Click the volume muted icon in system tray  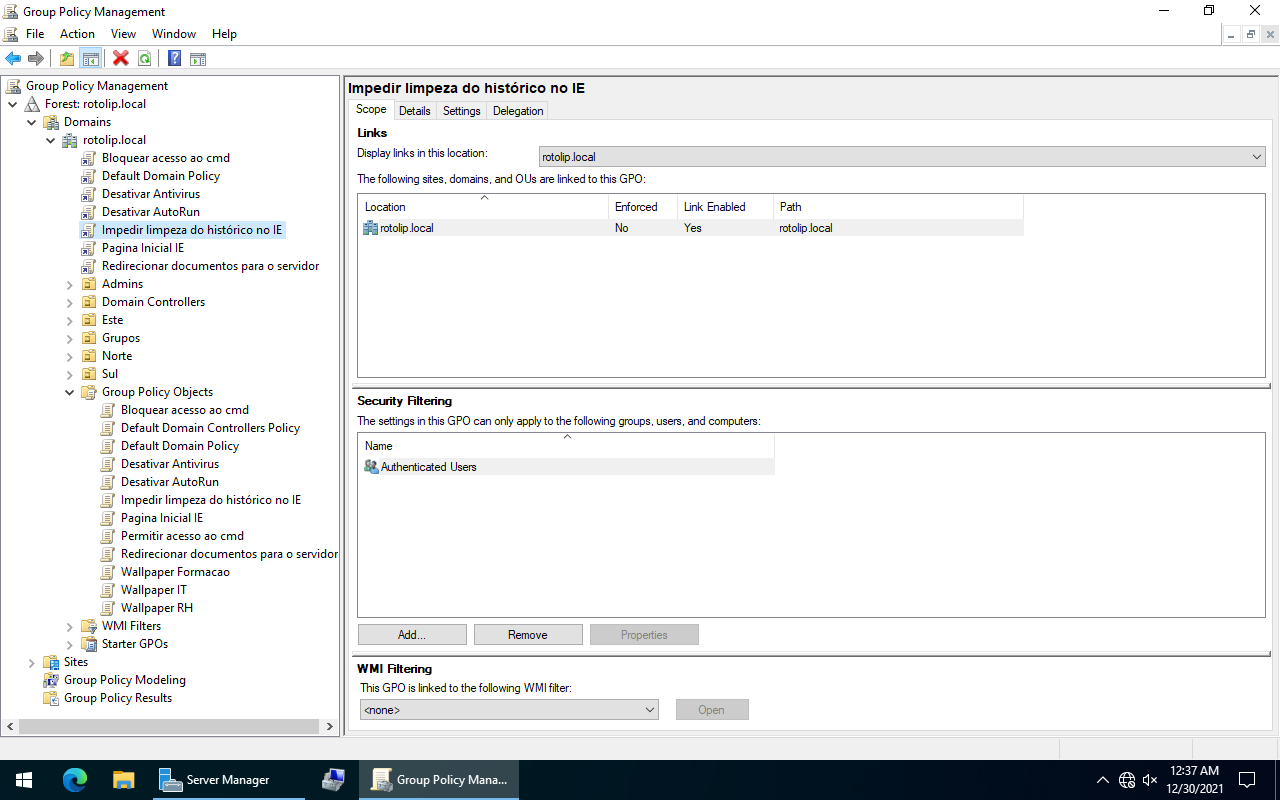click(x=1150, y=780)
